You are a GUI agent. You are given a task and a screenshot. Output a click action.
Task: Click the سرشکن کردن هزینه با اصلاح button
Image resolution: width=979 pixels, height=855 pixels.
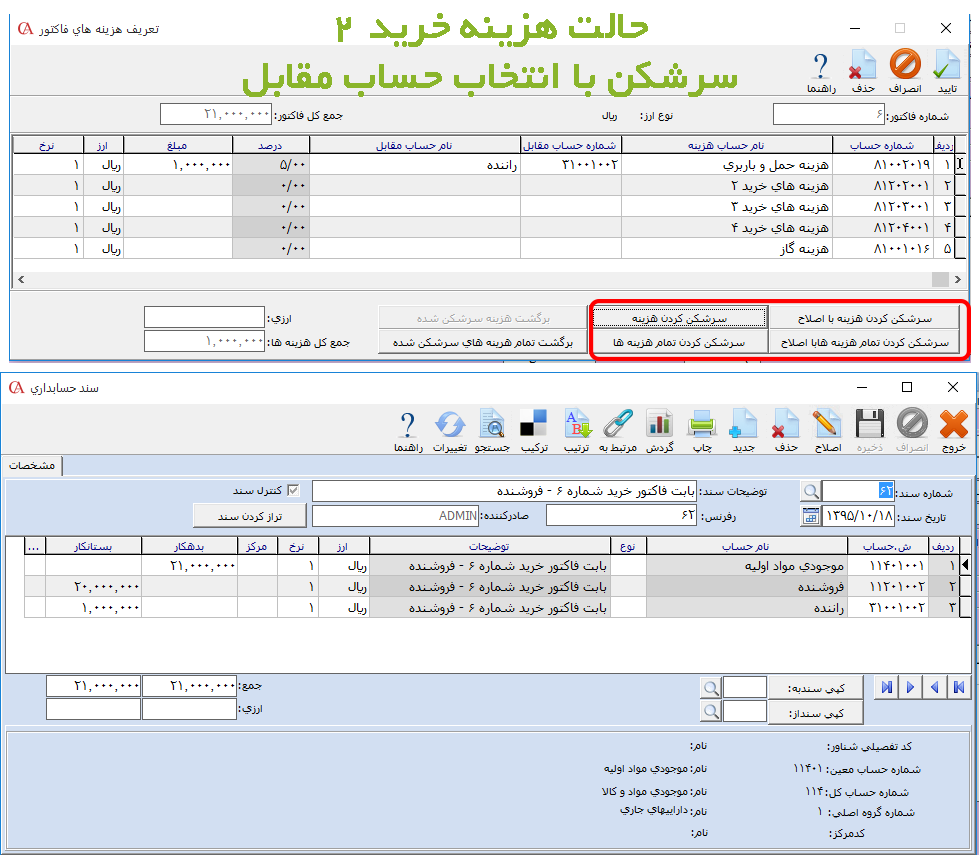click(864, 319)
